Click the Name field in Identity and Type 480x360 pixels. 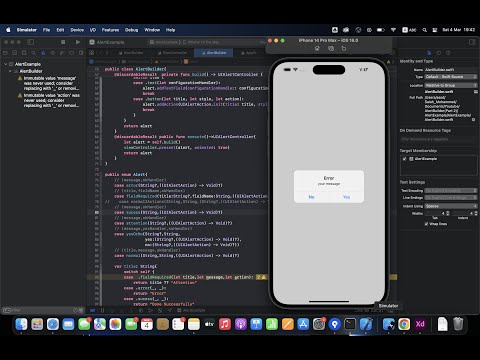(x=451, y=70)
